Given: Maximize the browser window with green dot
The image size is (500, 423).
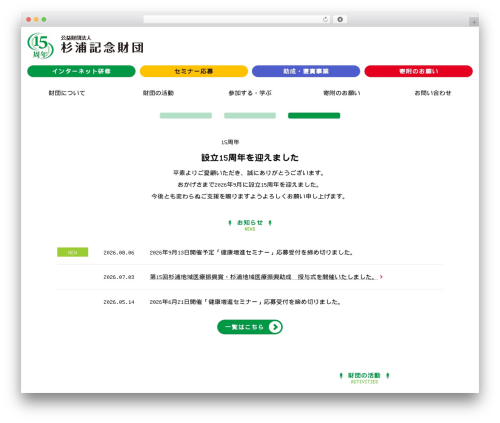Looking at the screenshot, I should [44, 19].
